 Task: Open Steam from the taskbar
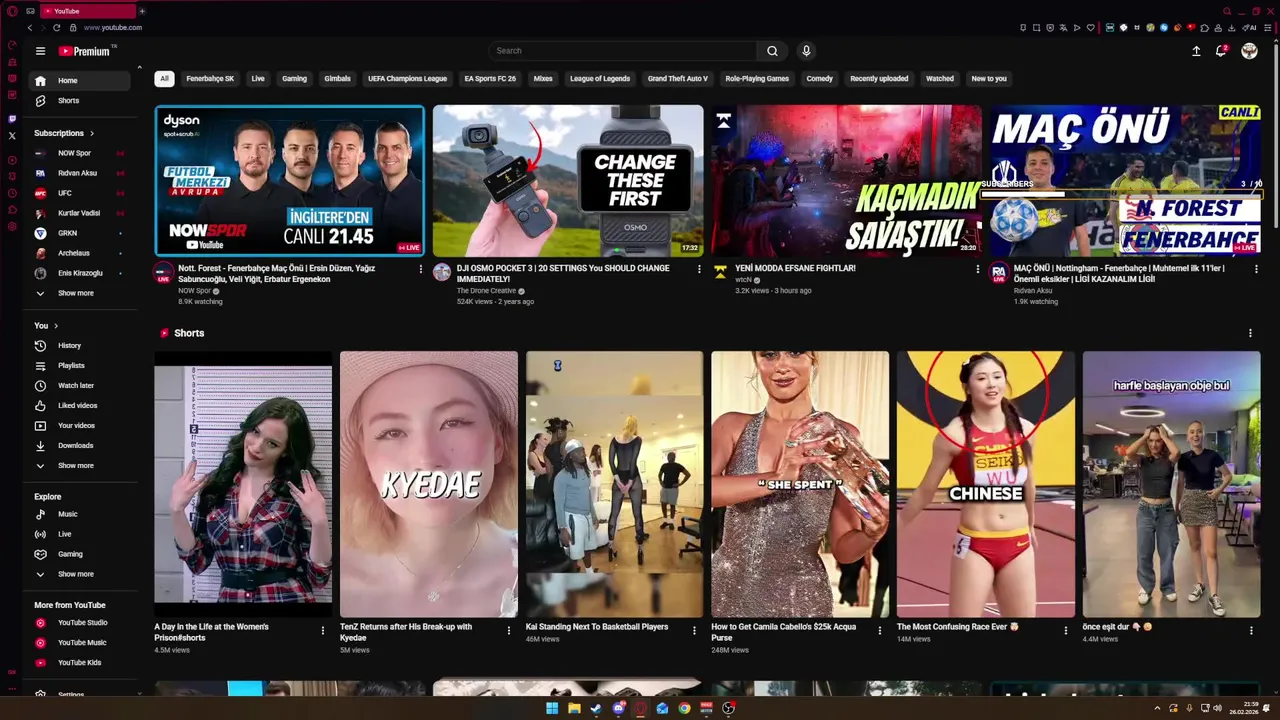tap(596, 708)
